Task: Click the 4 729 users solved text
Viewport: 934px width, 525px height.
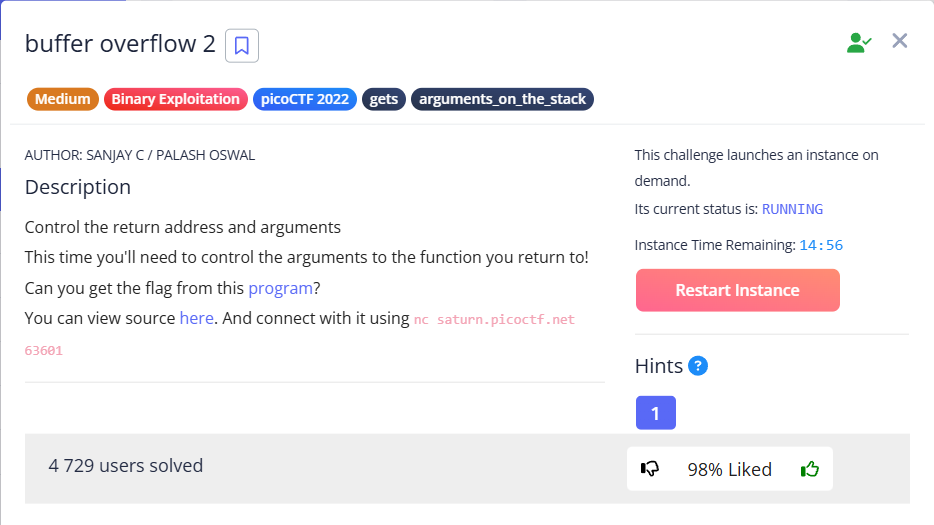Action: [126, 465]
